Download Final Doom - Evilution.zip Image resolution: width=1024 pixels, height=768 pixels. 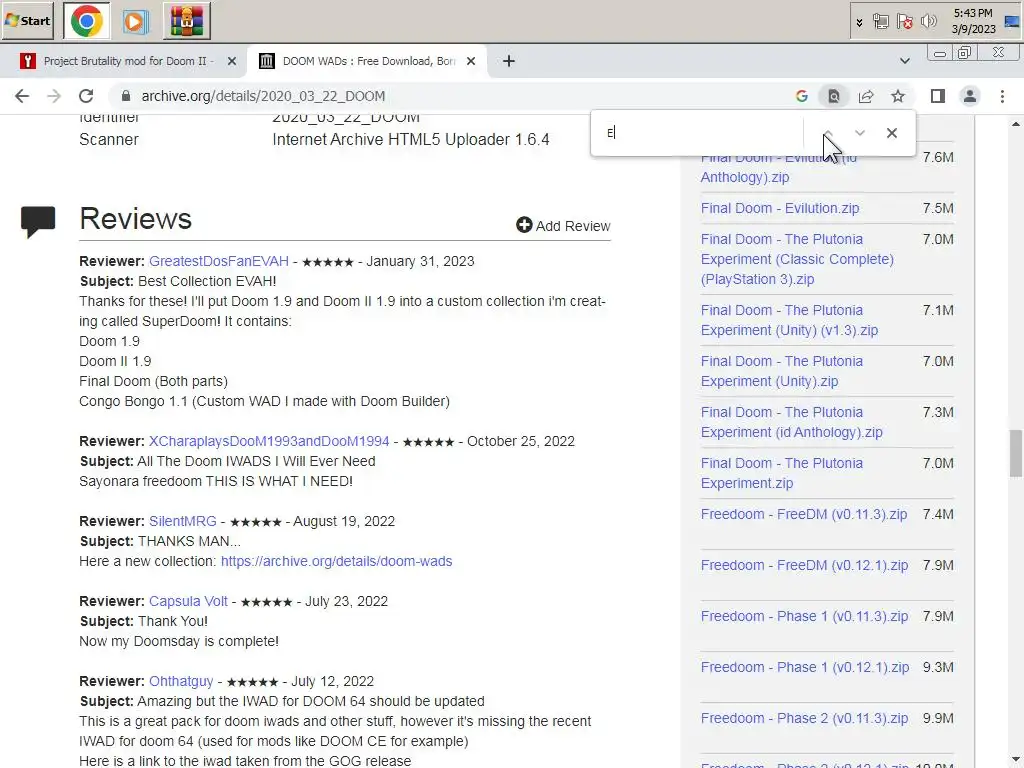point(780,208)
